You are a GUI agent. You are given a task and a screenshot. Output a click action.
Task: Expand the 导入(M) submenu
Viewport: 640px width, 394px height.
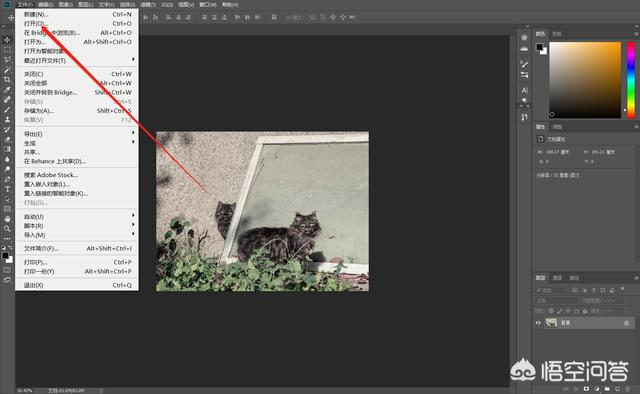(x=76, y=235)
